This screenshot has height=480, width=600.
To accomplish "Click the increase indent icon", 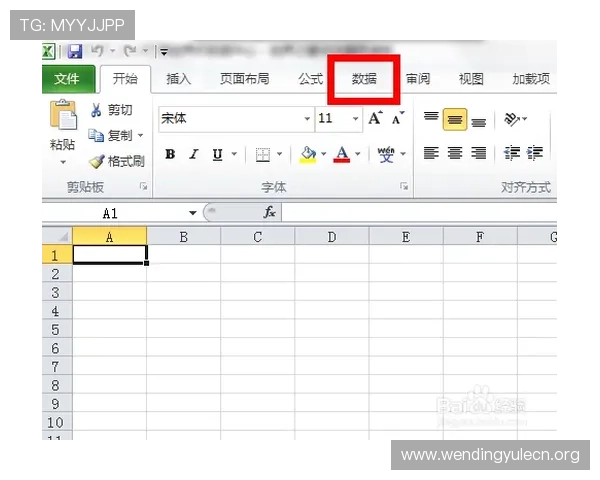I will [x=535, y=153].
